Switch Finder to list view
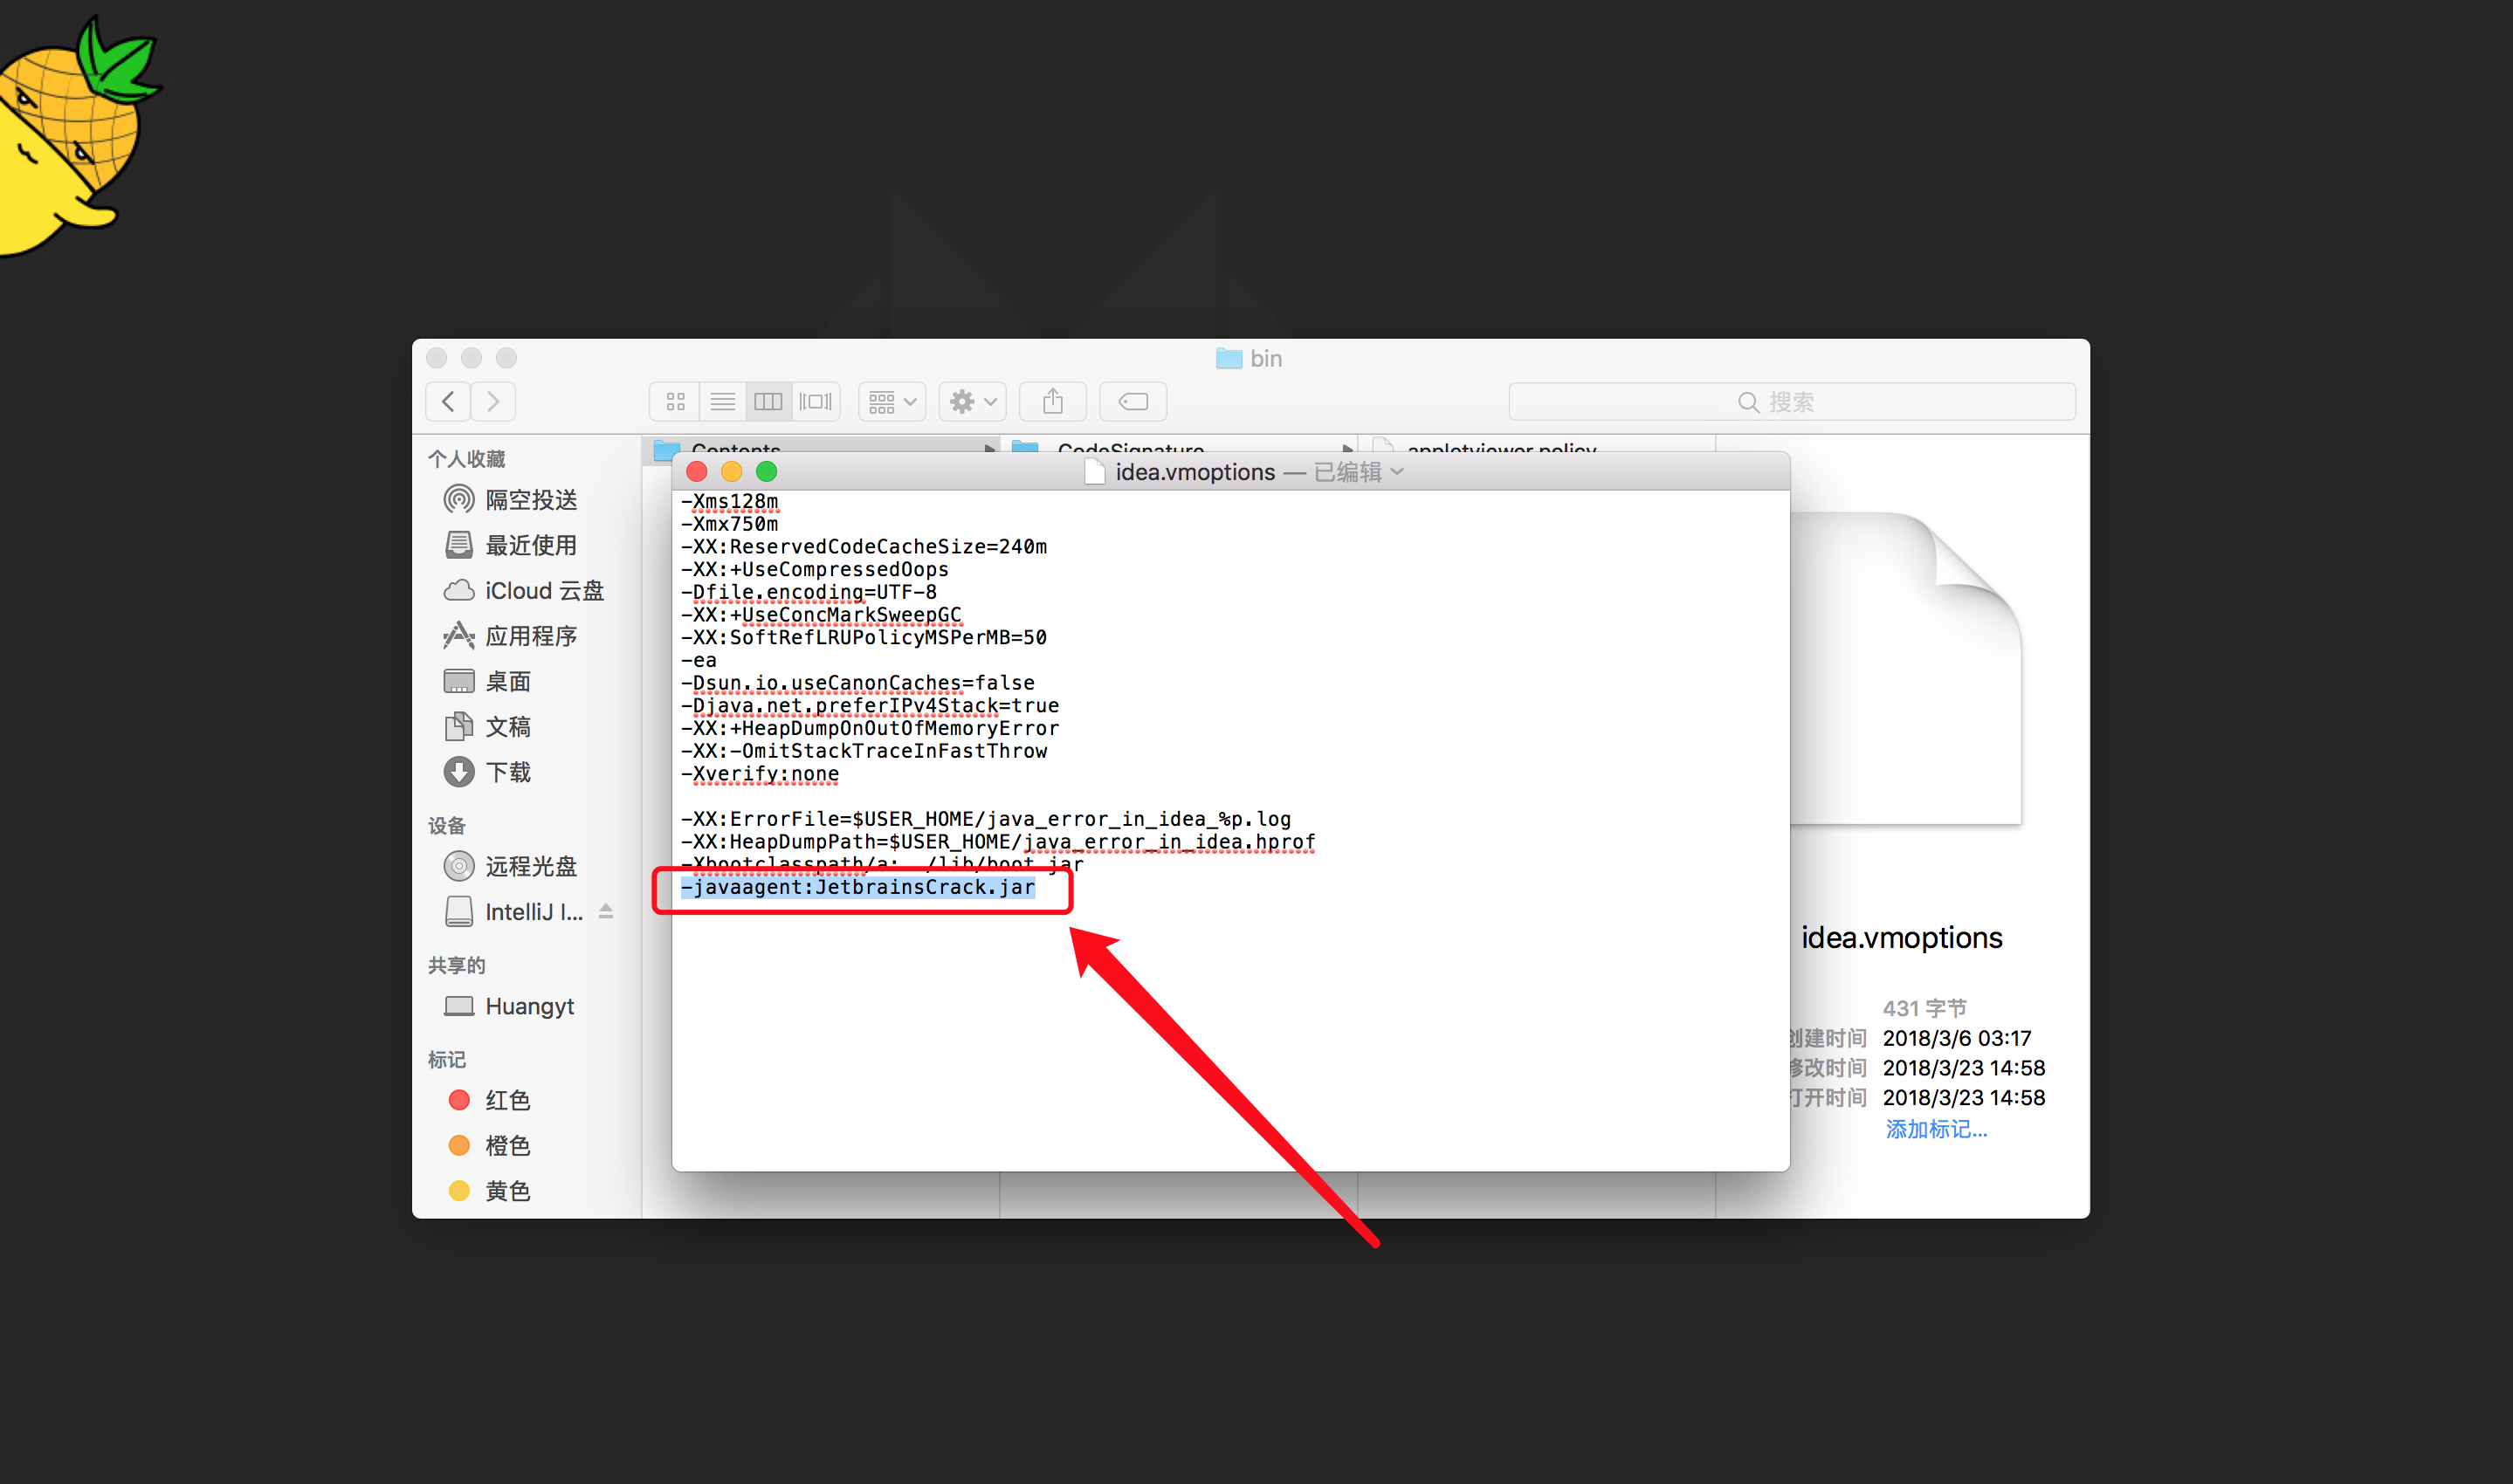 click(x=722, y=402)
